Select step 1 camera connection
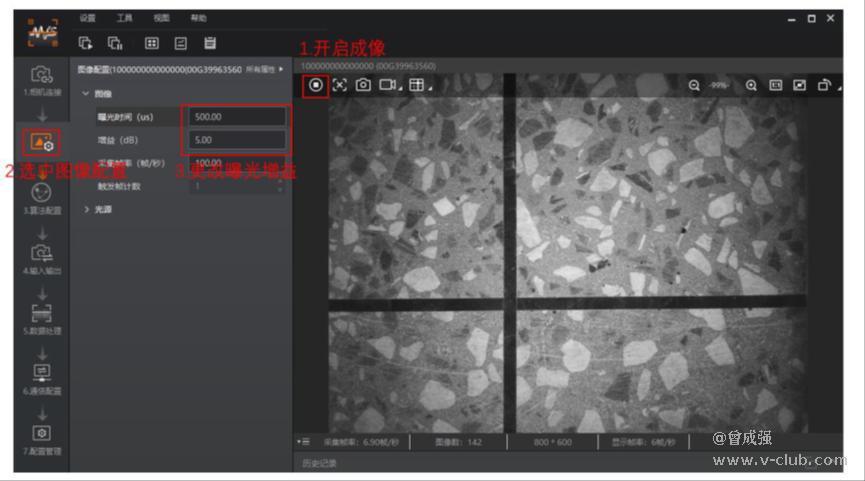Screen dimensions: 865x481 coord(42,81)
